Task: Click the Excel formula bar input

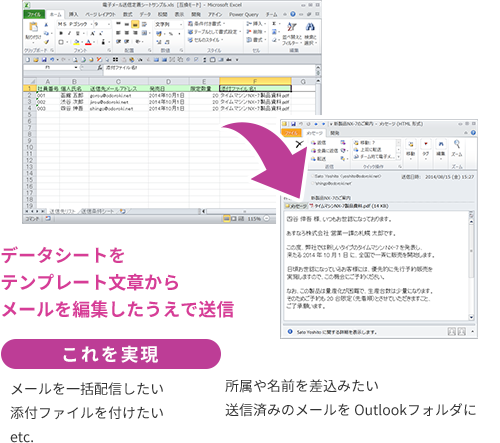Action: tap(209, 70)
